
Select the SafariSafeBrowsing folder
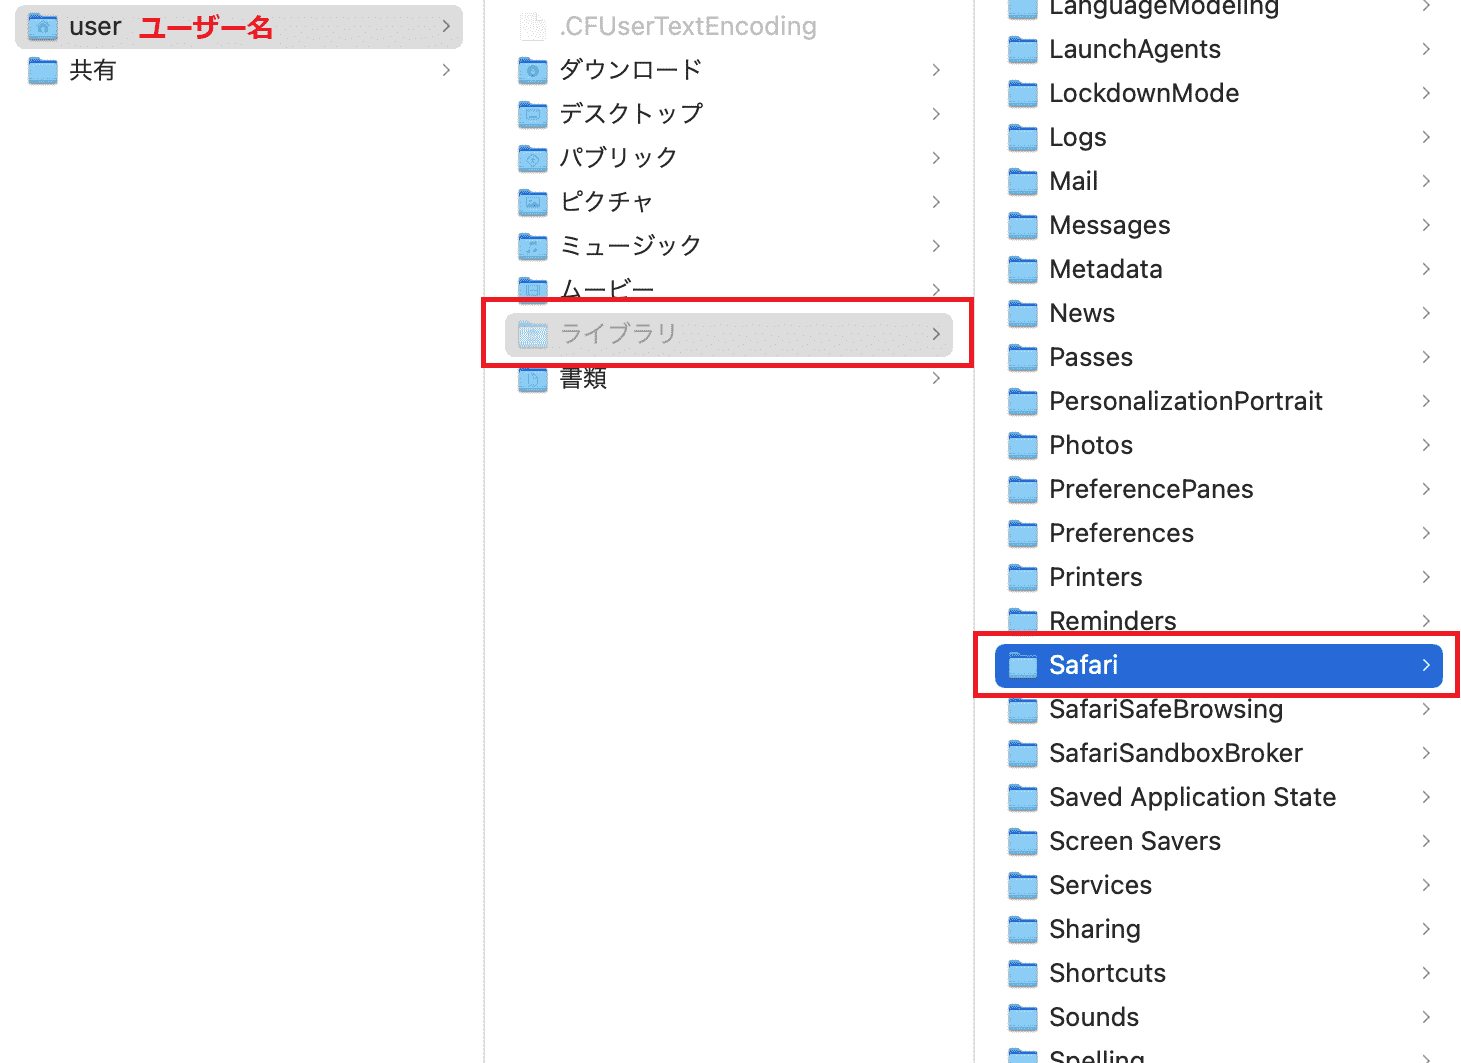1219,709
